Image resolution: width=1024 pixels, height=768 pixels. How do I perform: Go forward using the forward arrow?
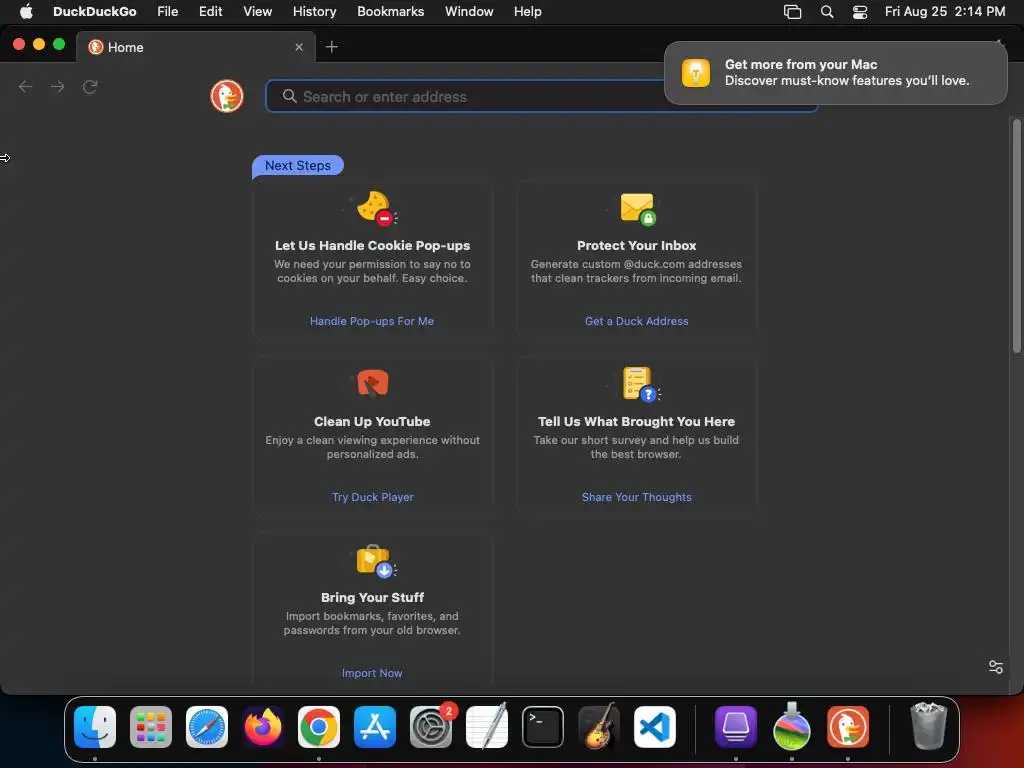(x=57, y=86)
